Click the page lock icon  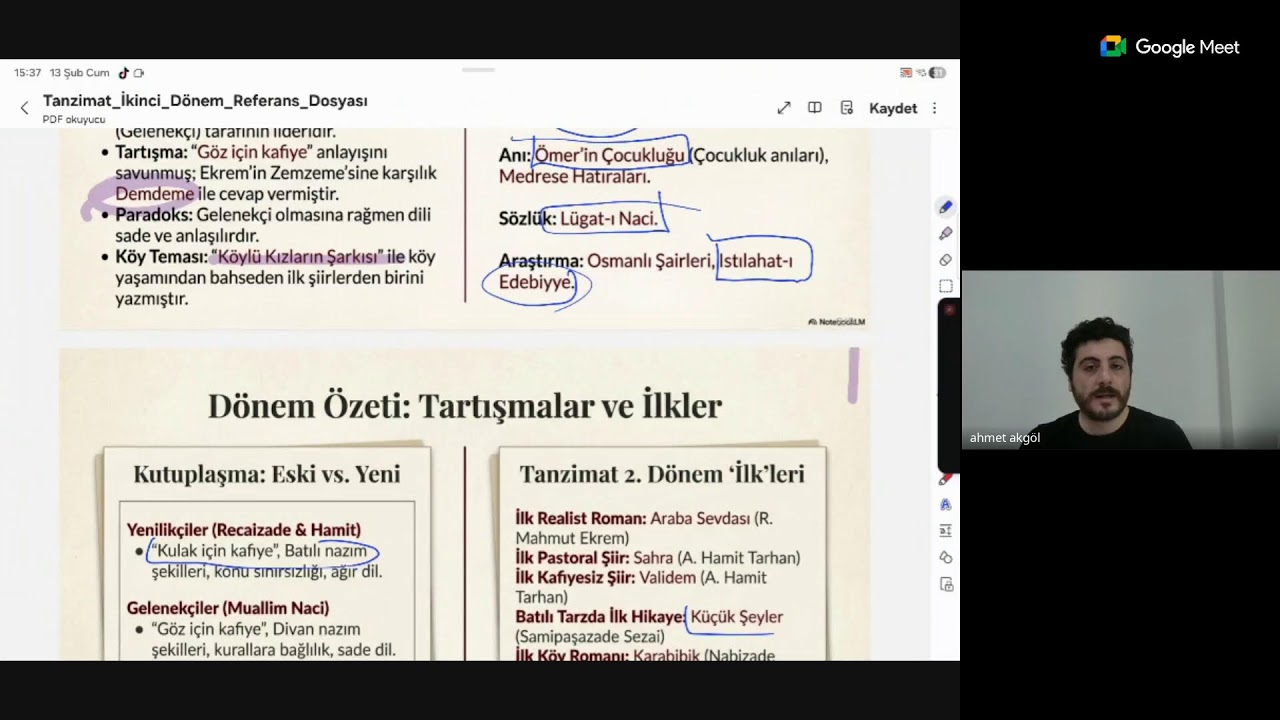pos(945,584)
